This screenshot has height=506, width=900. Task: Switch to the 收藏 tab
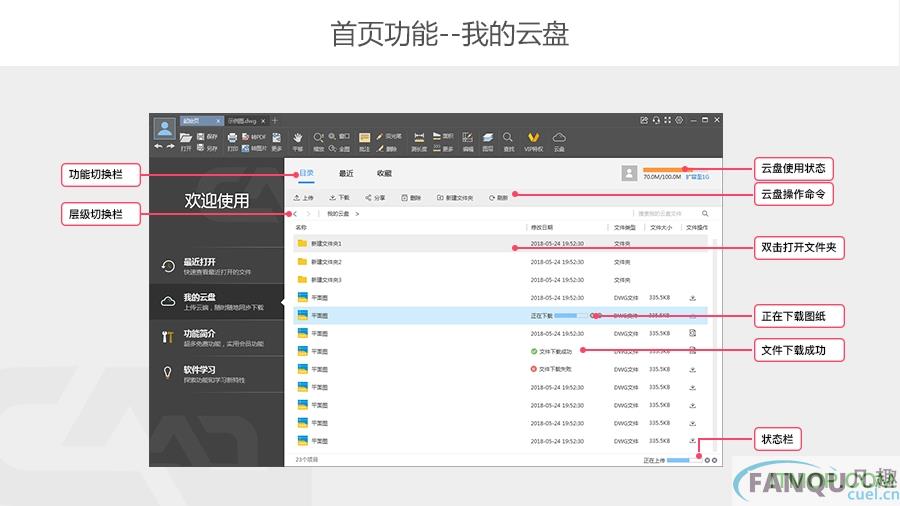pos(385,173)
